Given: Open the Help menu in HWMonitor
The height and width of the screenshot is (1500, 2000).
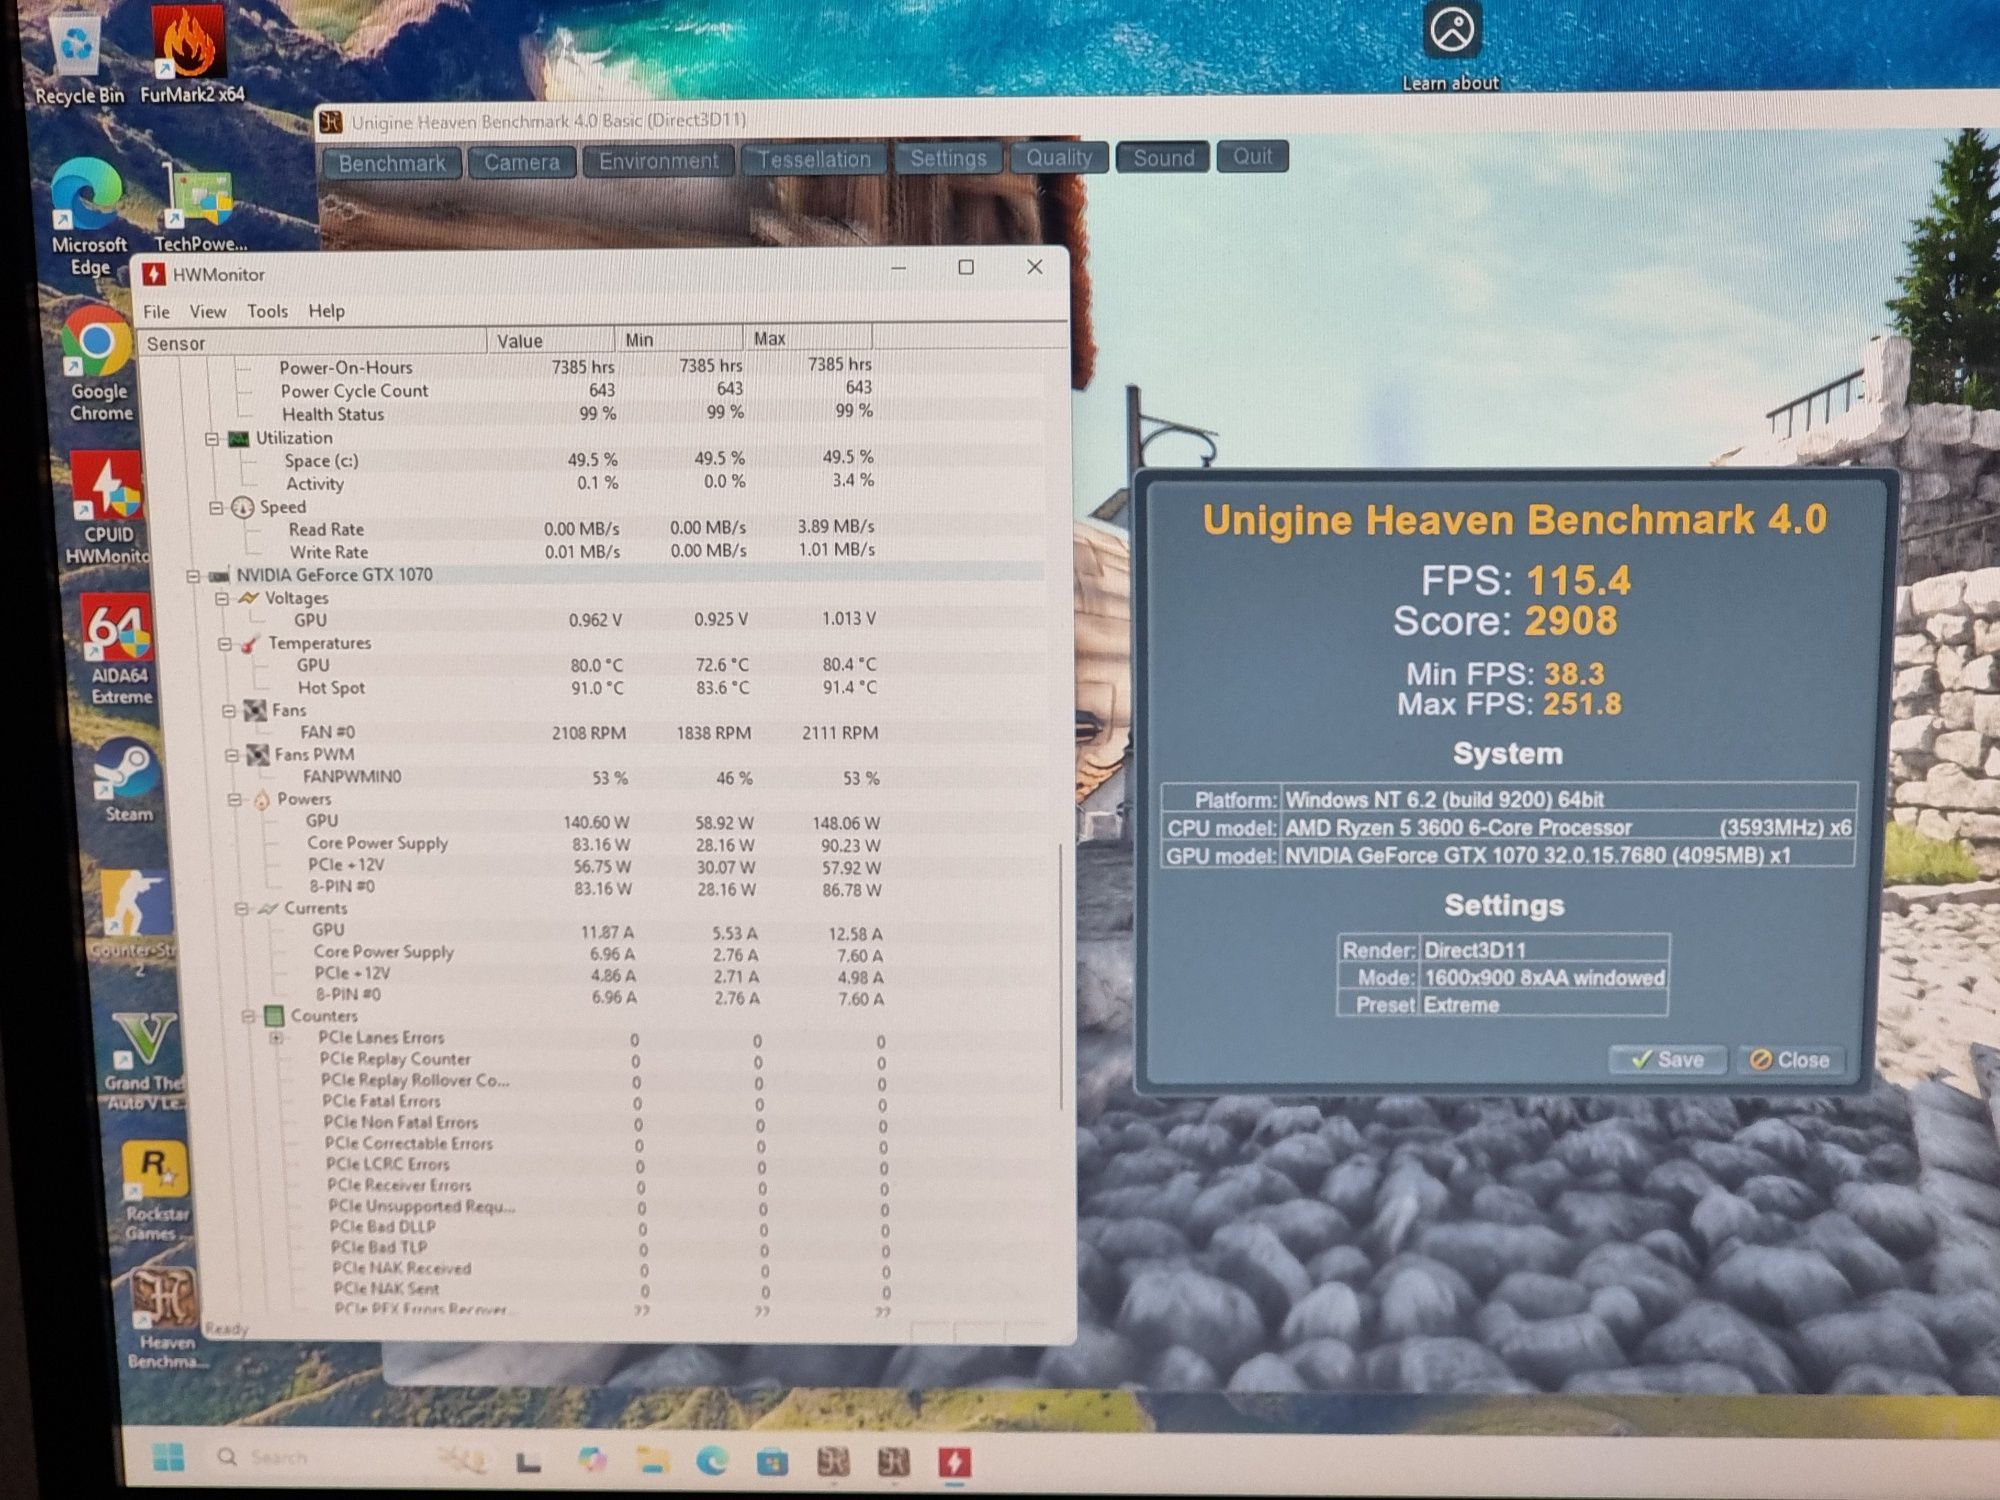Looking at the screenshot, I should click(x=326, y=312).
